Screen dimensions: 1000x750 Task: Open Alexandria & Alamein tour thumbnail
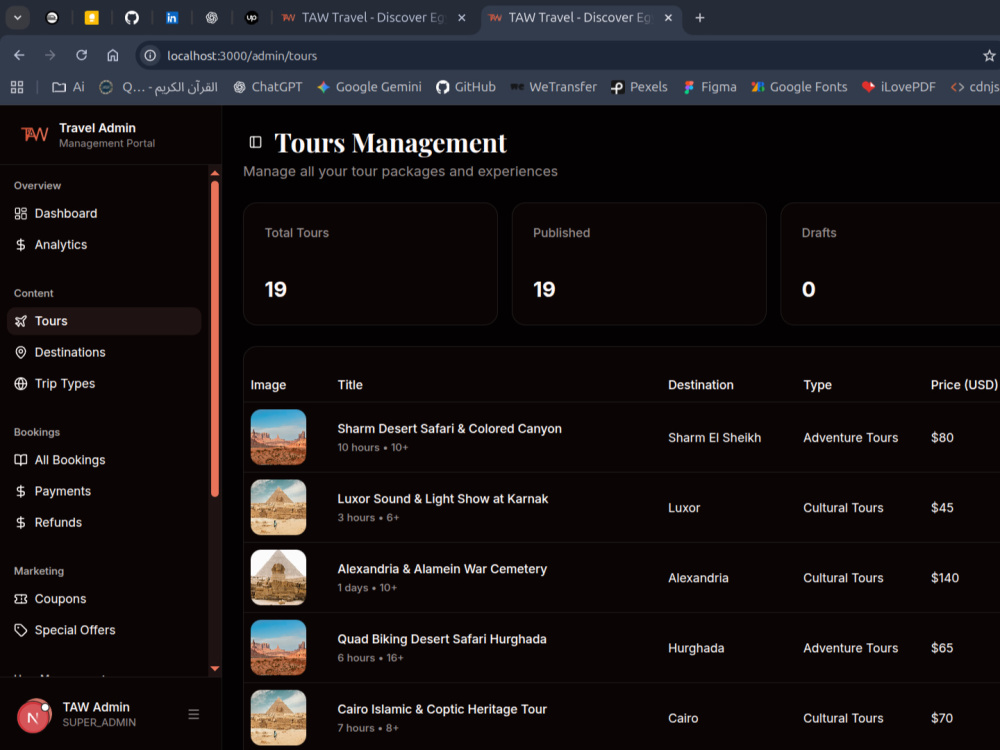coord(278,577)
